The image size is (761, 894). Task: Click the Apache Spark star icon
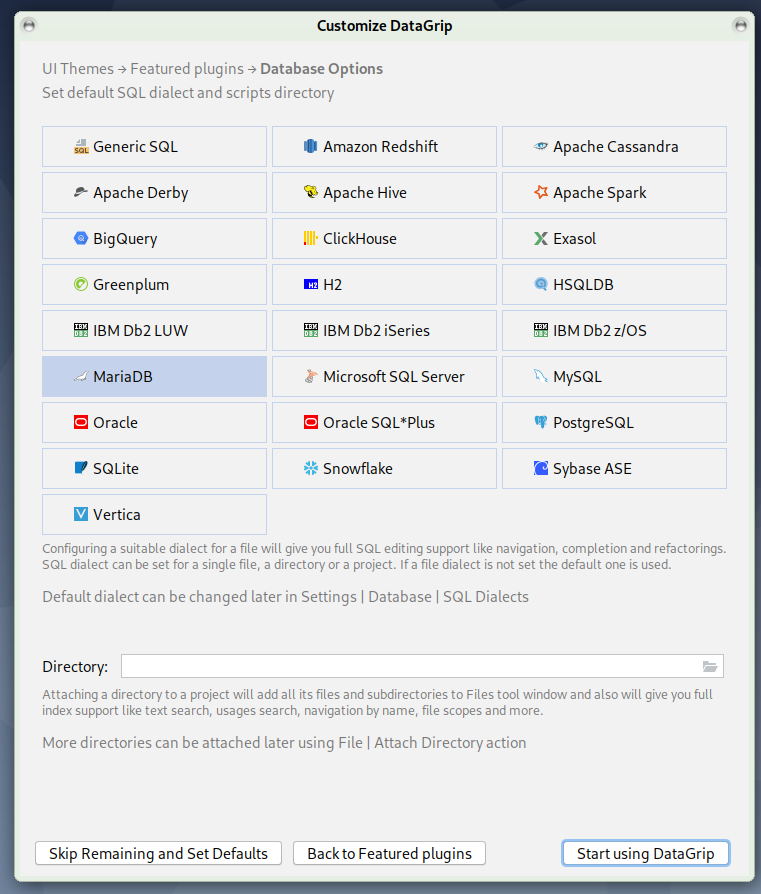tap(540, 192)
